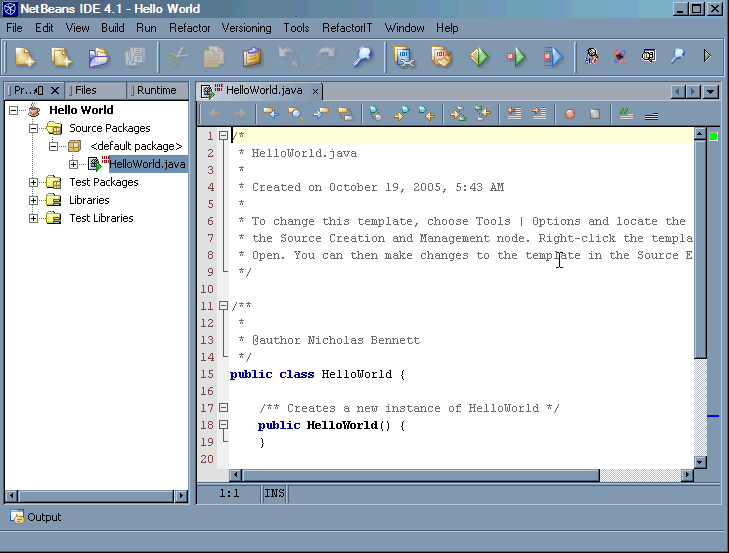
Task: Collapse the code fold at line 17
Action: [x=224, y=407]
